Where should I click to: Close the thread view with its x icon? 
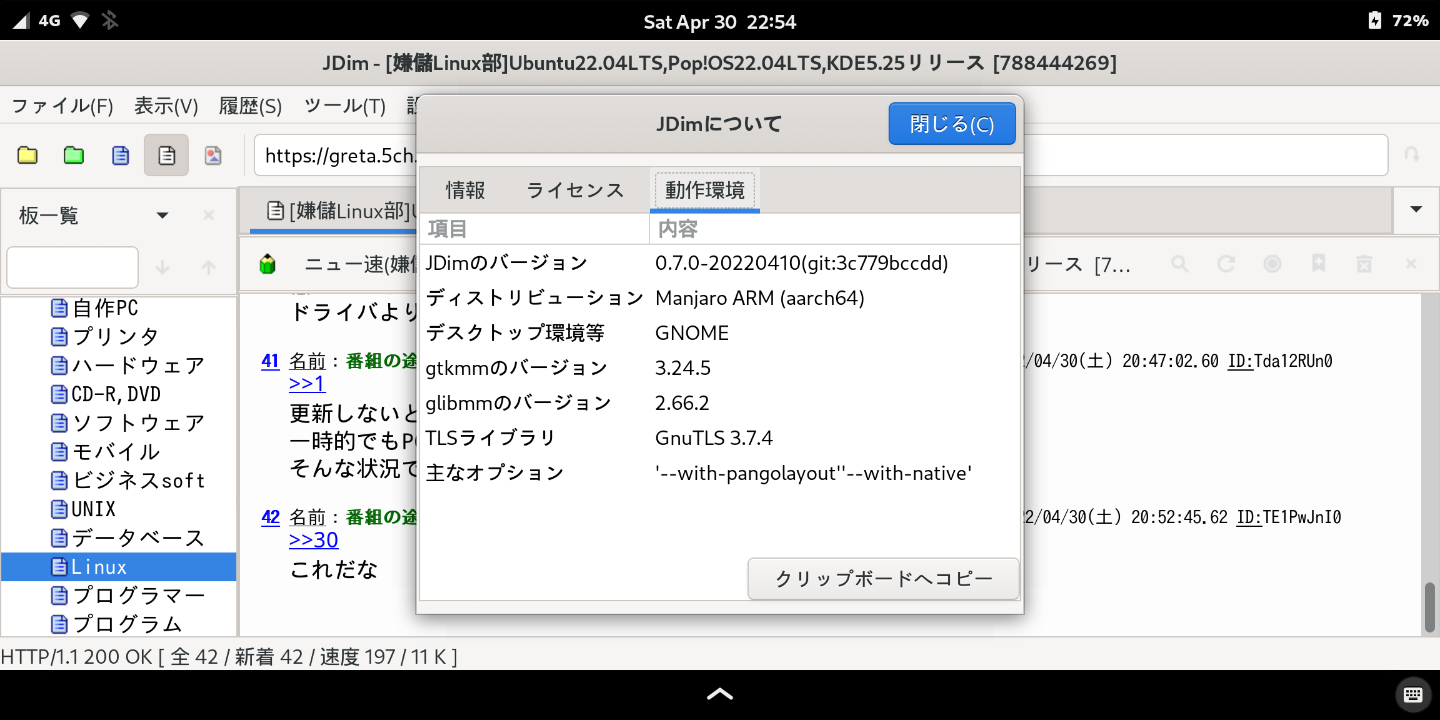[x=1411, y=264]
